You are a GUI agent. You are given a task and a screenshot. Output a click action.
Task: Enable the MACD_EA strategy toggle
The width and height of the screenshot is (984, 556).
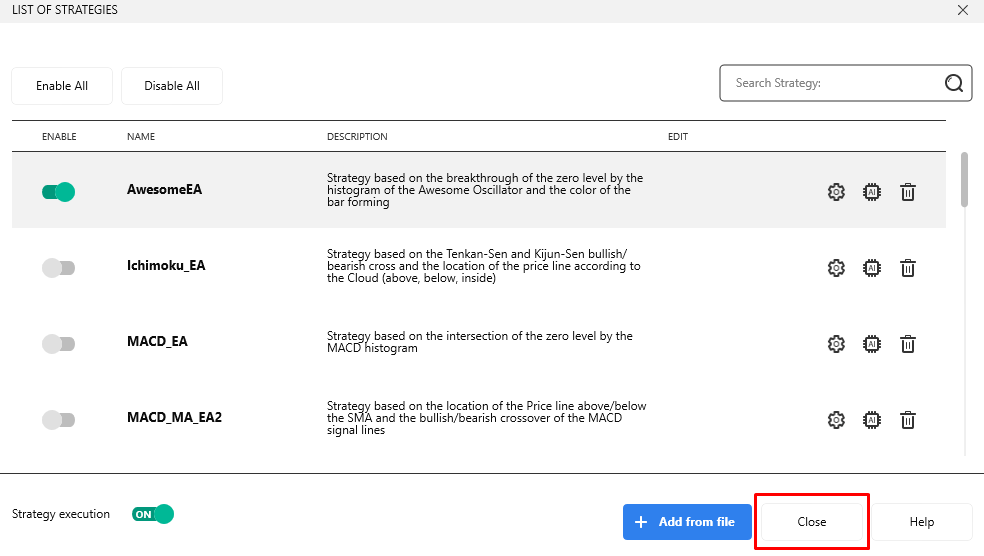click(x=58, y=344)
